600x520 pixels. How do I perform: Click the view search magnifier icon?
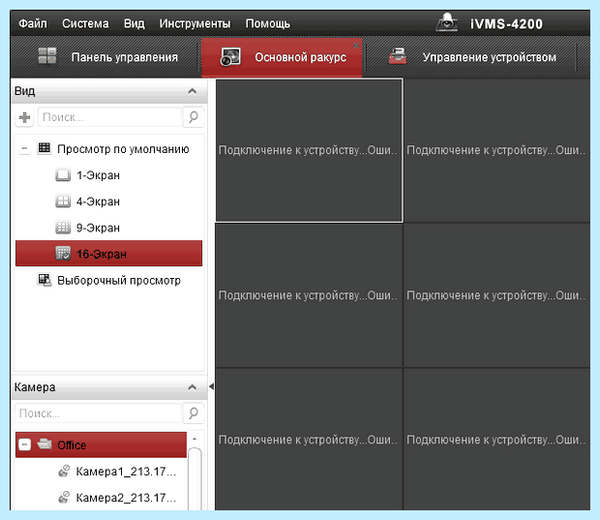coord(193,117)
